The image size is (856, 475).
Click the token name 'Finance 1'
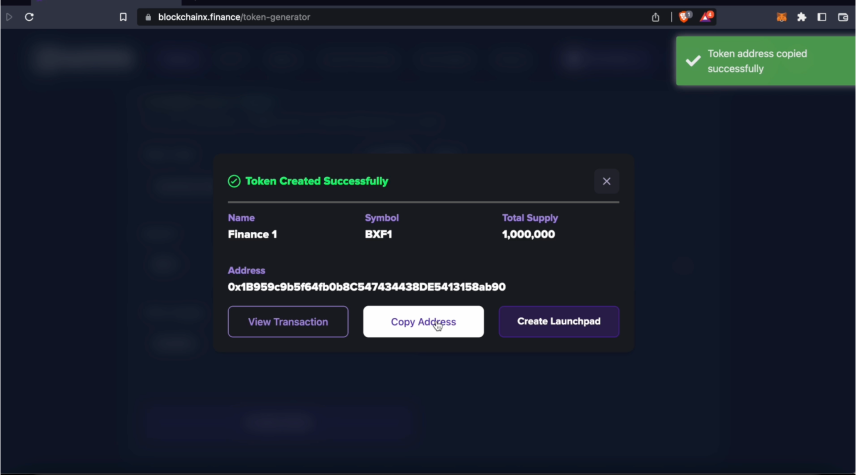tap(252, 234)
